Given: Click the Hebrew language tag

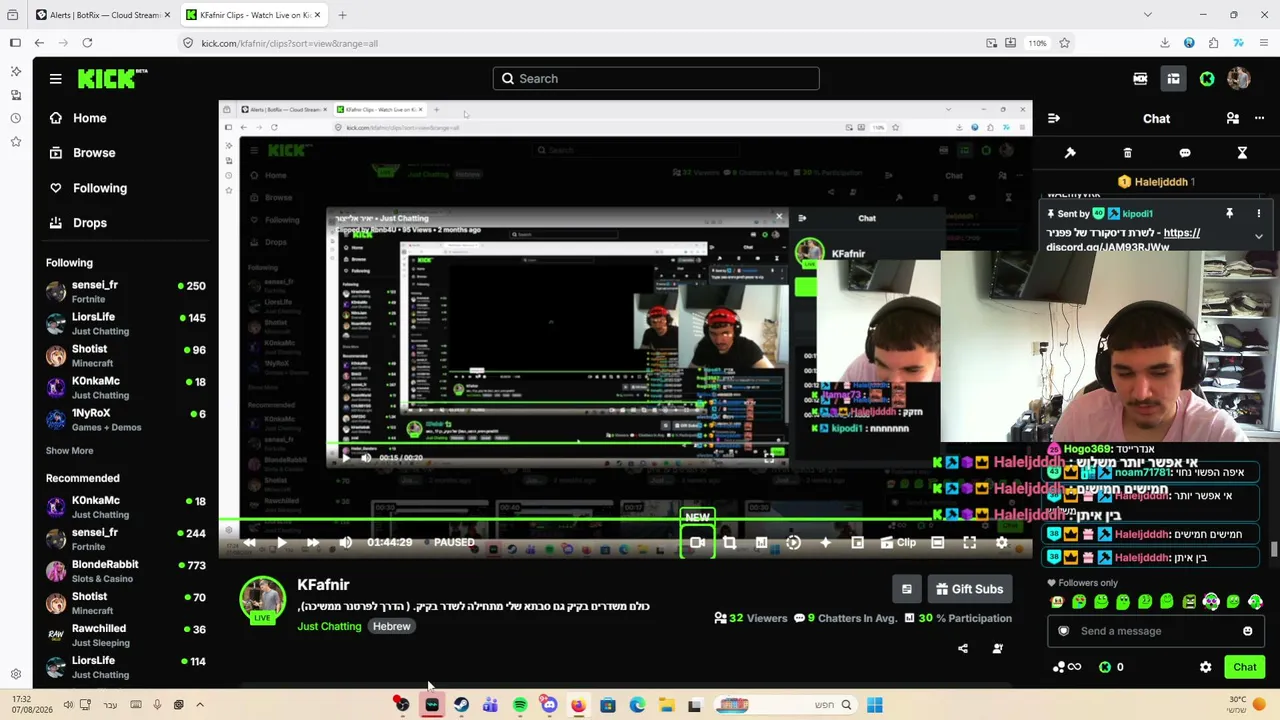Looking at the screenshot, I should pos(392,626).
